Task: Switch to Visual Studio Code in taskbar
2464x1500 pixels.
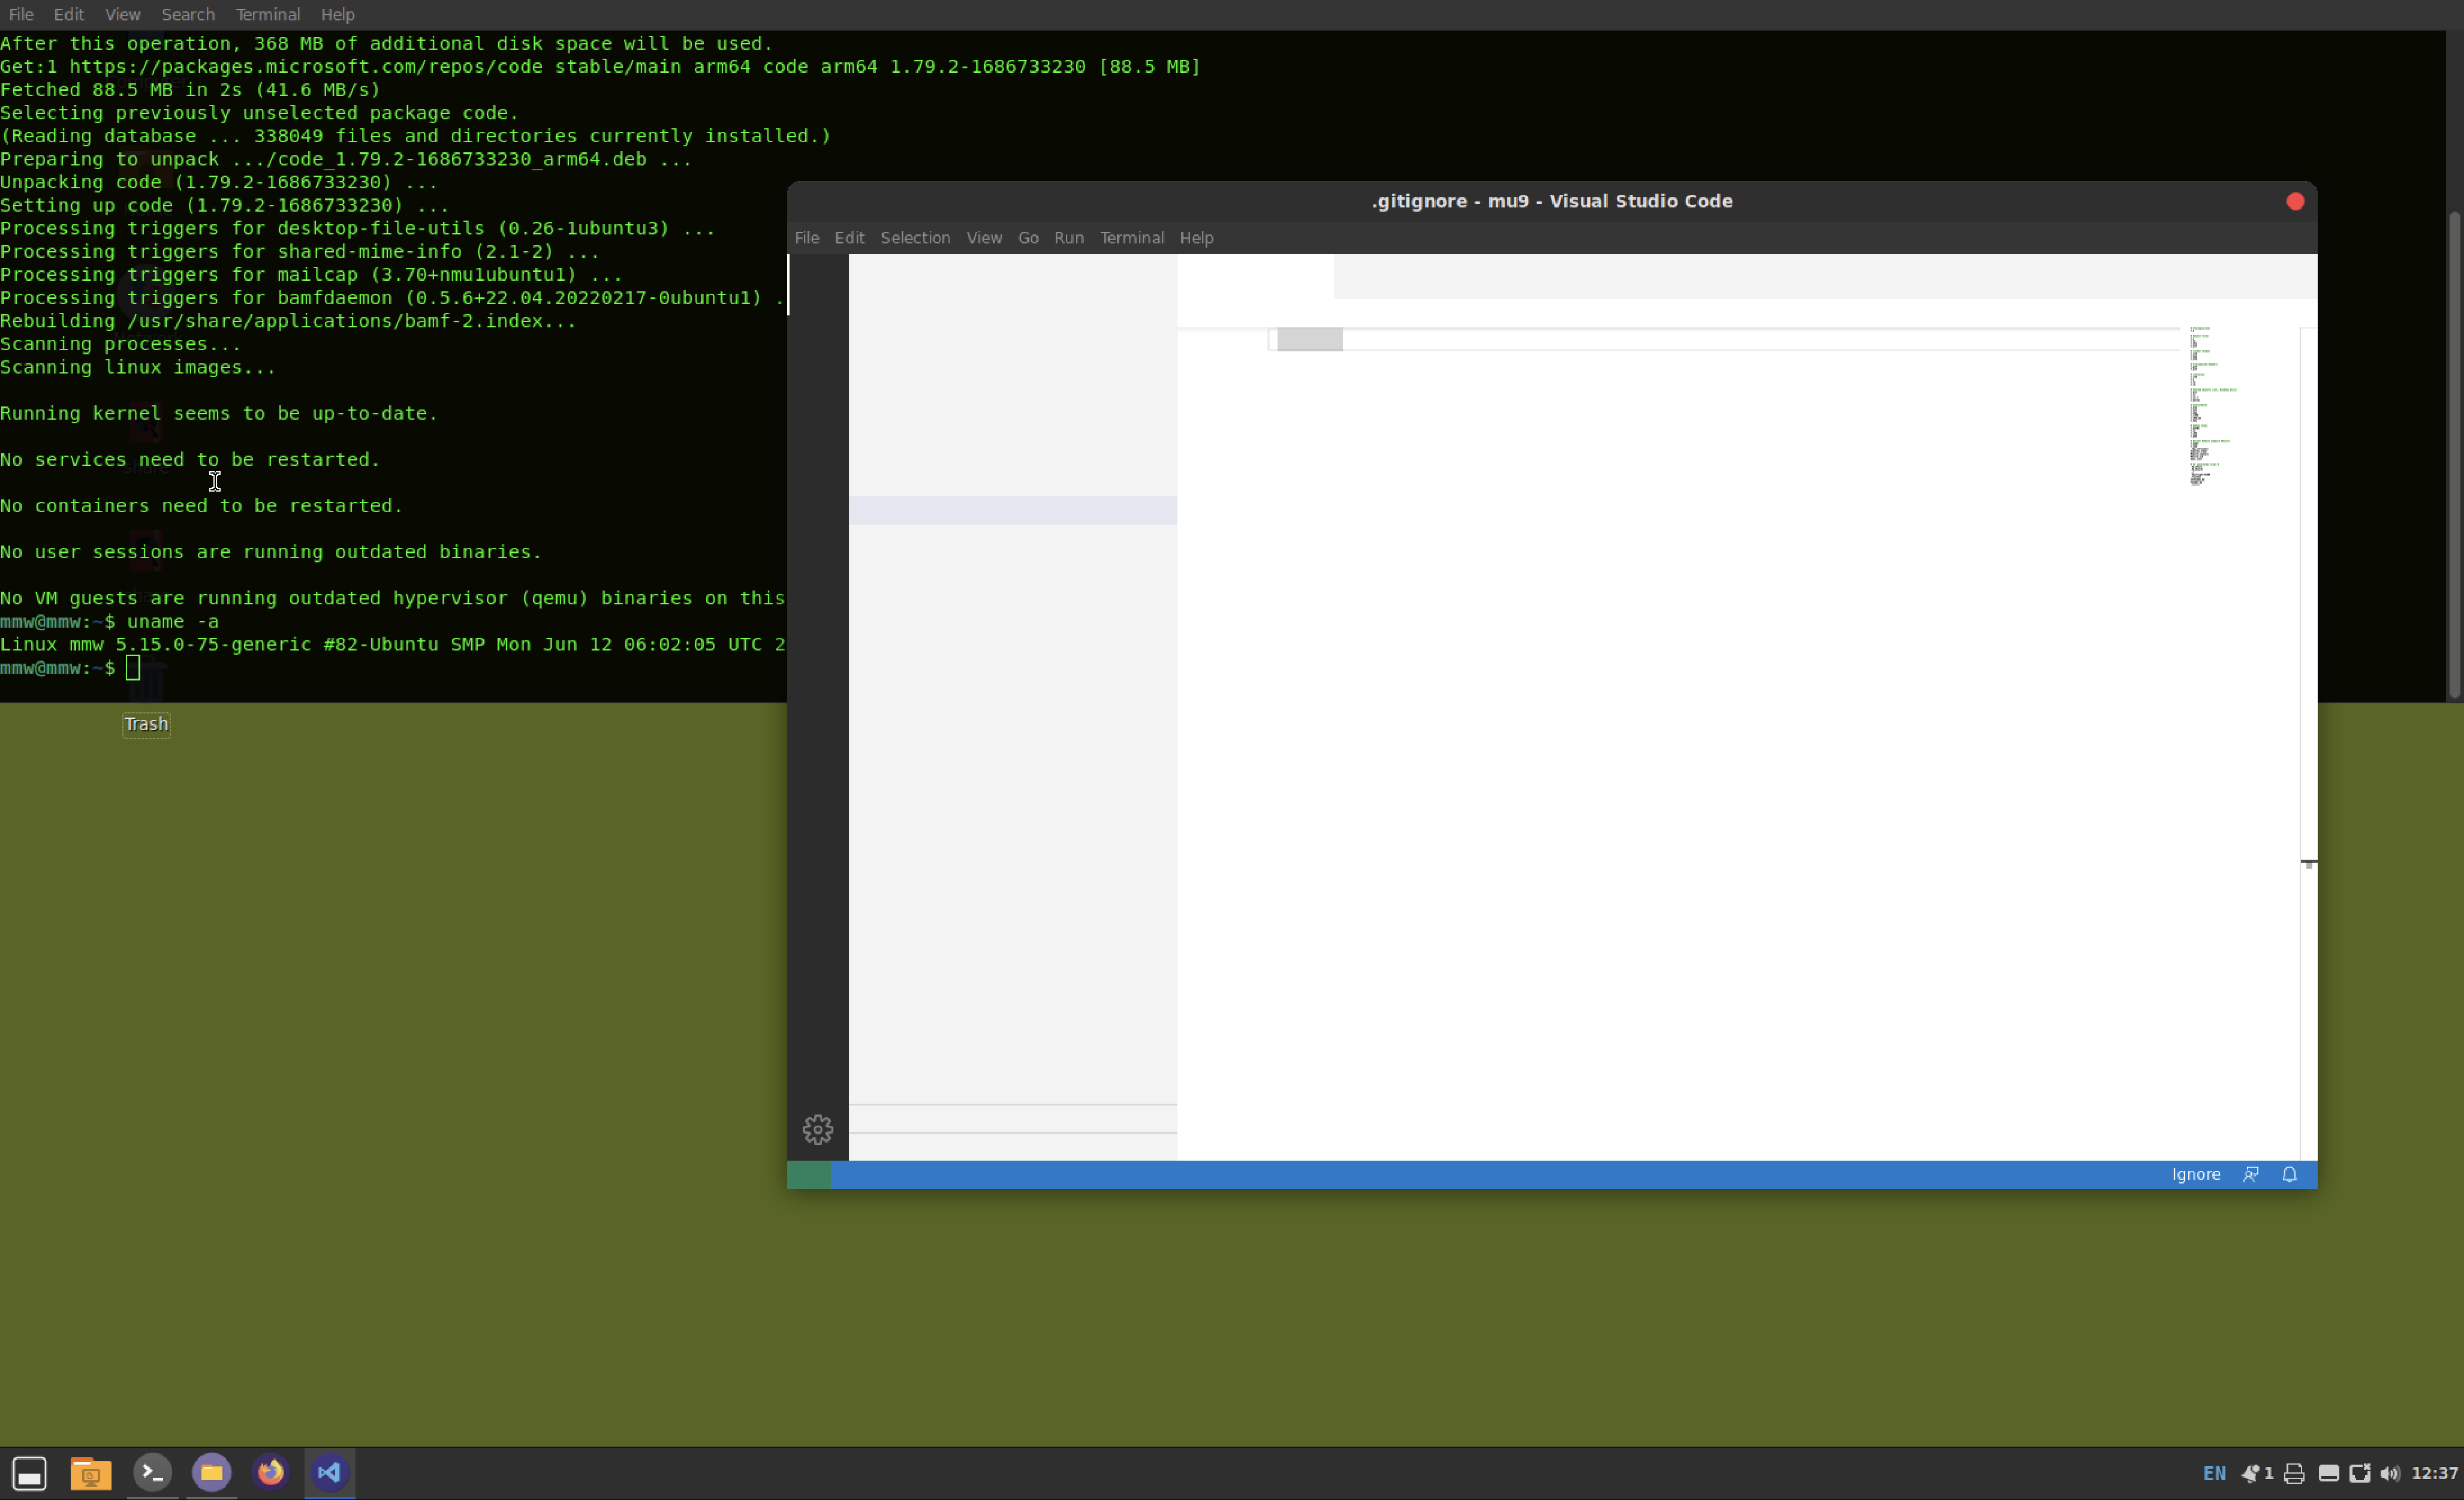Action: pyautogui.click(x=329, y=1472)
